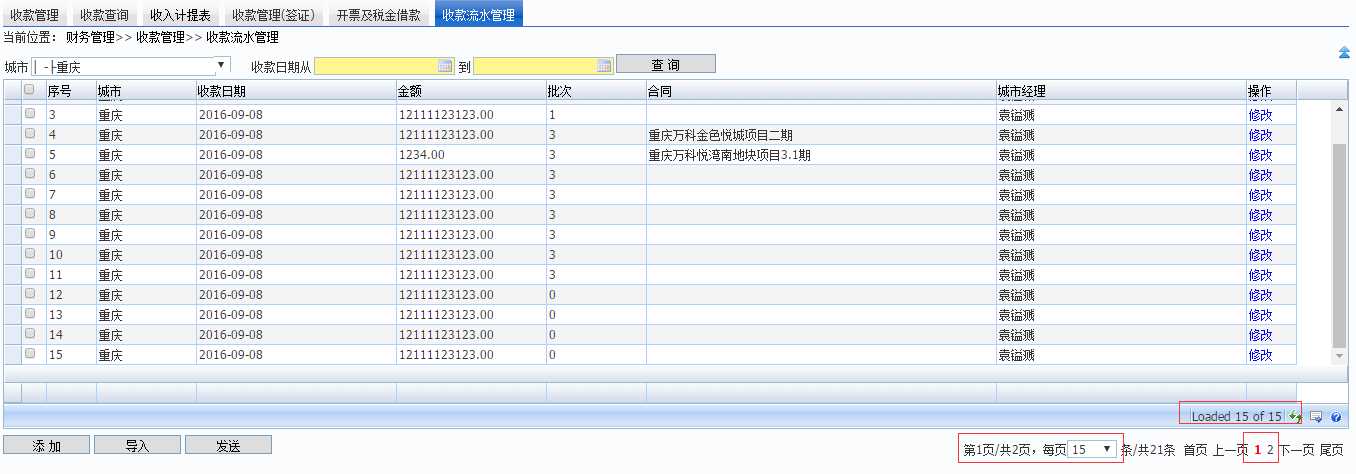Click the Loaded 15 of 15 status text
Image resolution: width=1356 pixels, height=474 pixels.
pyautogui.click(x=1237, y=416)
